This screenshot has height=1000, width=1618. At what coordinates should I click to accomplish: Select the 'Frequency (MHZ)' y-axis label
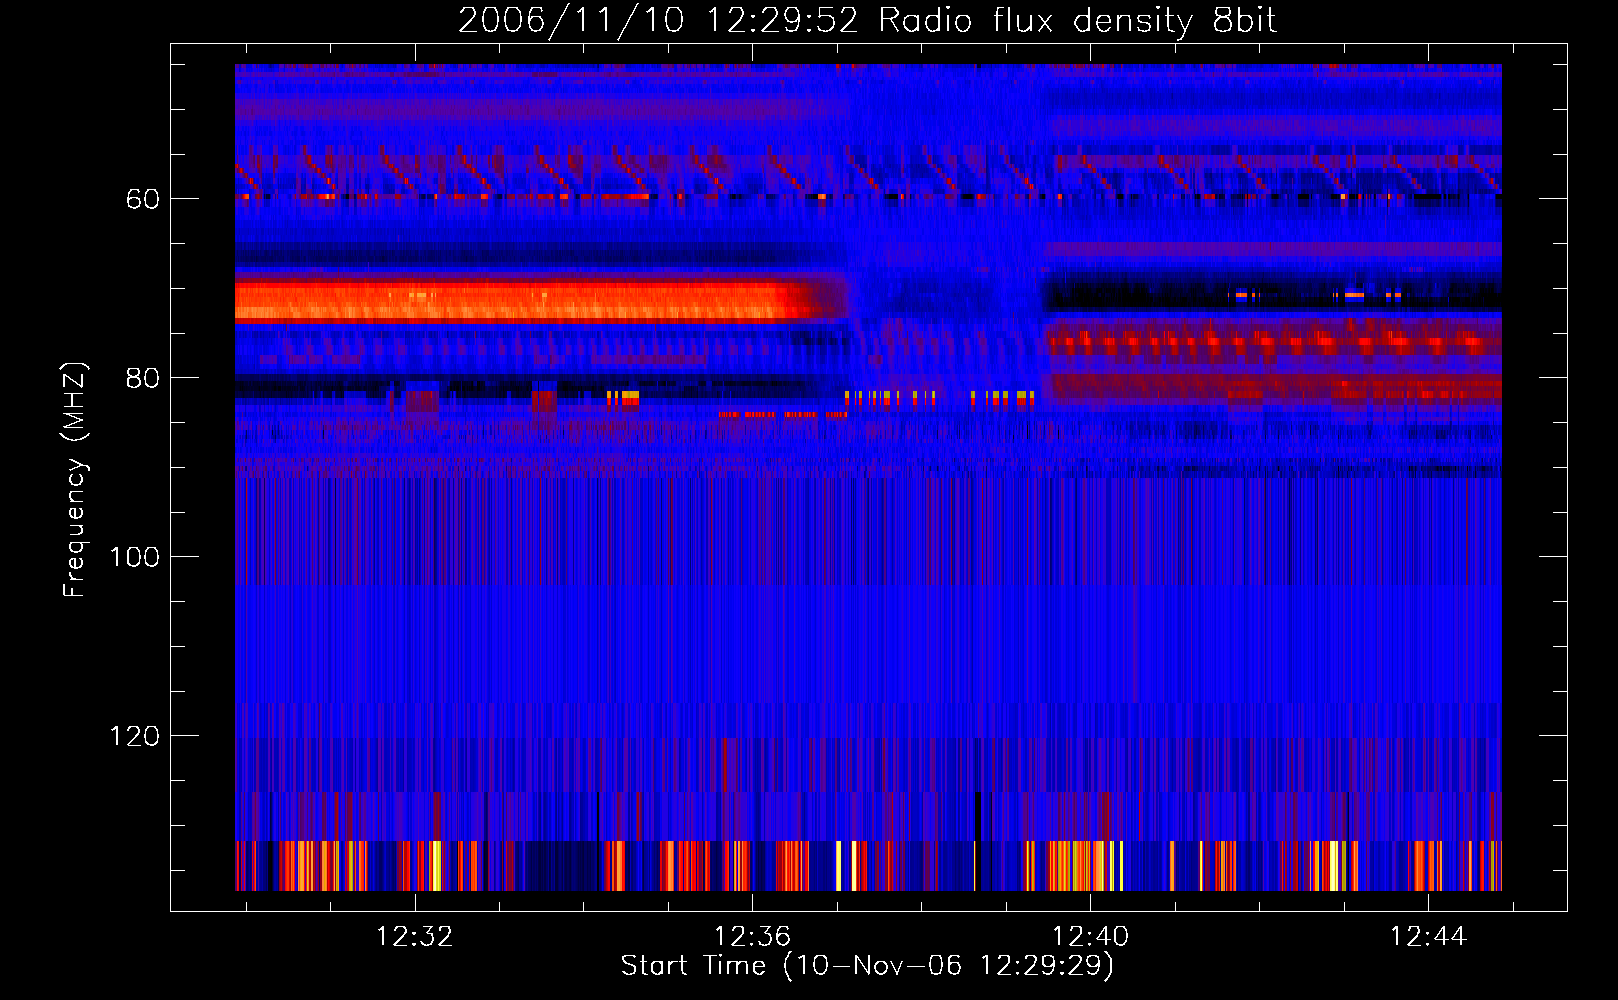(x=75, y=480)
